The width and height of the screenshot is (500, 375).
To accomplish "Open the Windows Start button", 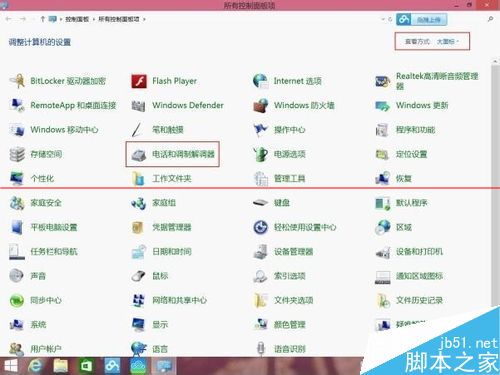I will [10, 366].
